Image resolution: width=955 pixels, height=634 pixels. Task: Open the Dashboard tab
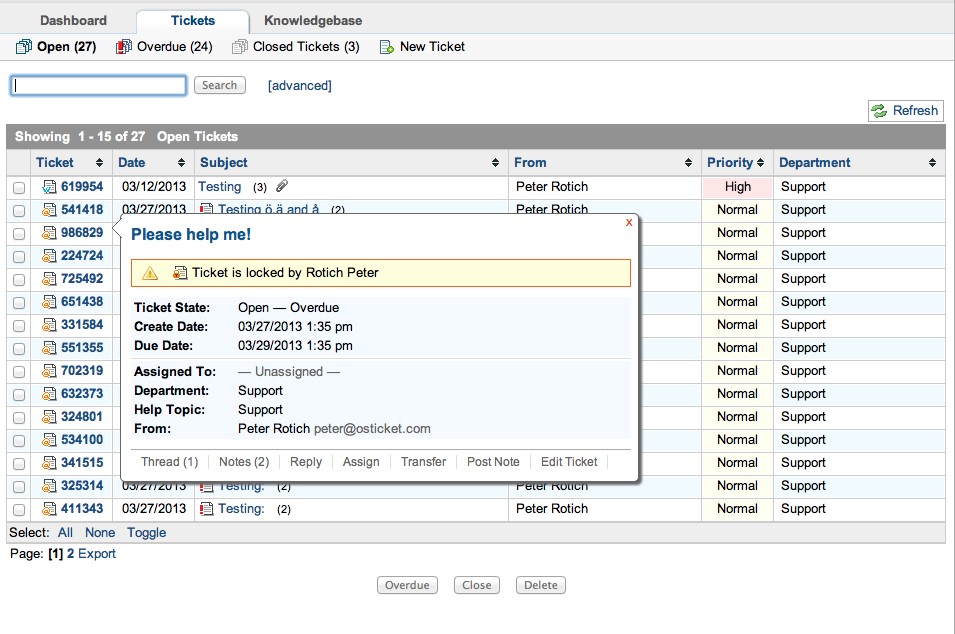73,20
